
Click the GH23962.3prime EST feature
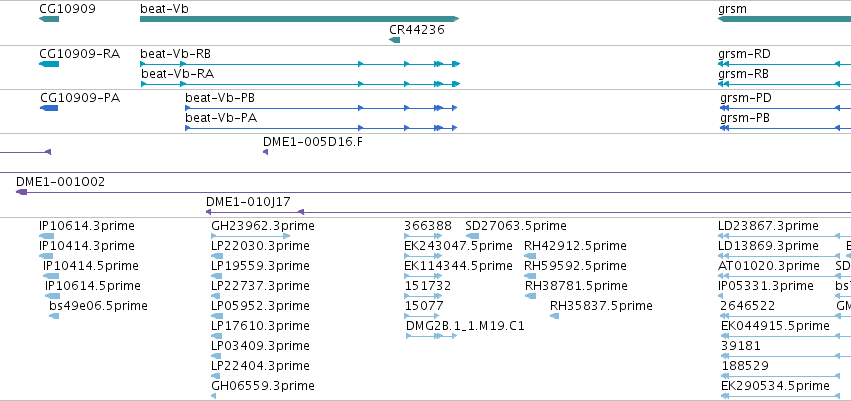click(250, 236)
